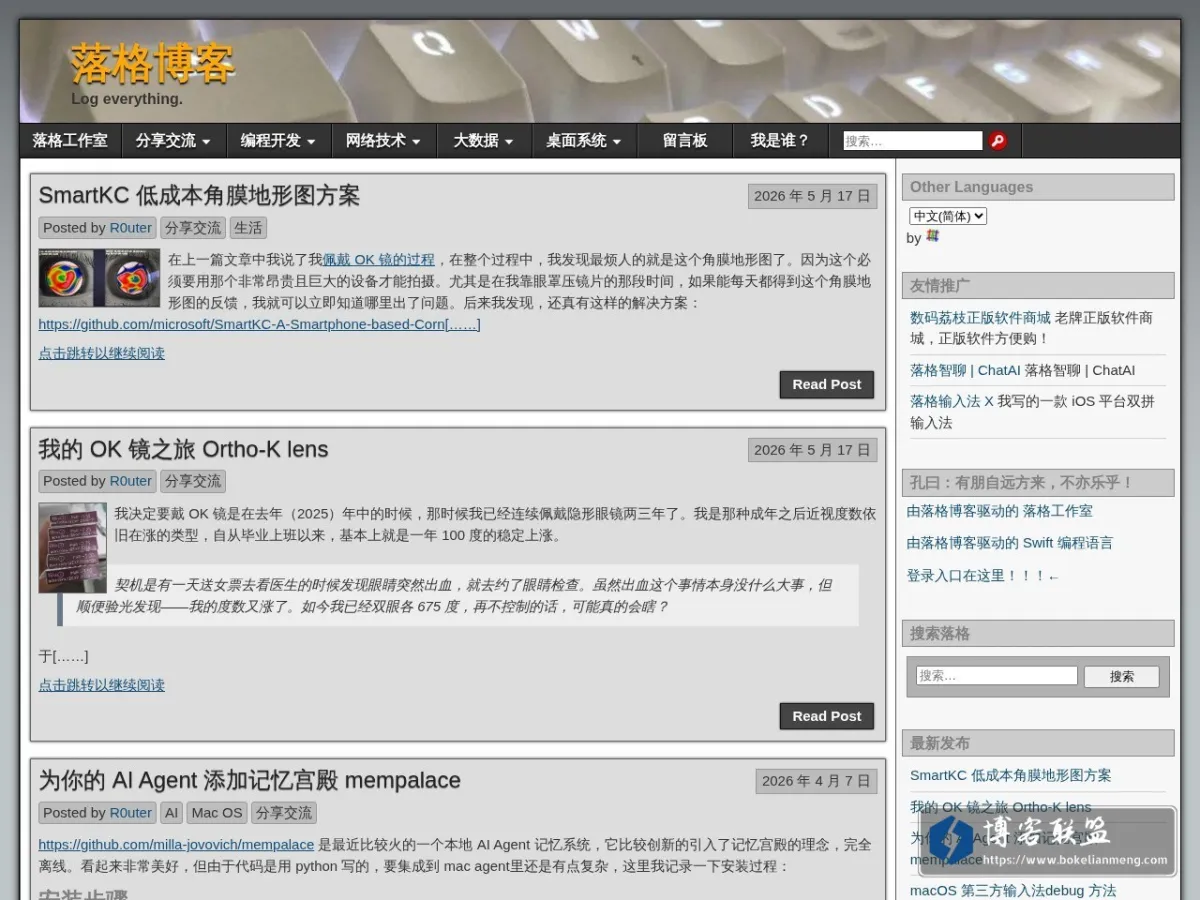Select the Mac OS tag on mempalace post

tap(217, 813)
